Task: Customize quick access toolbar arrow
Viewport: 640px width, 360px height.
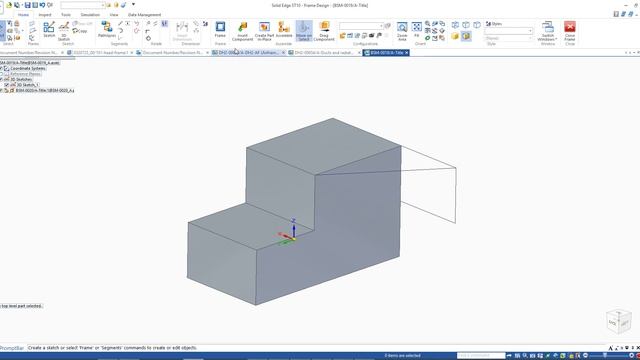Action: (x=133, y=4)
